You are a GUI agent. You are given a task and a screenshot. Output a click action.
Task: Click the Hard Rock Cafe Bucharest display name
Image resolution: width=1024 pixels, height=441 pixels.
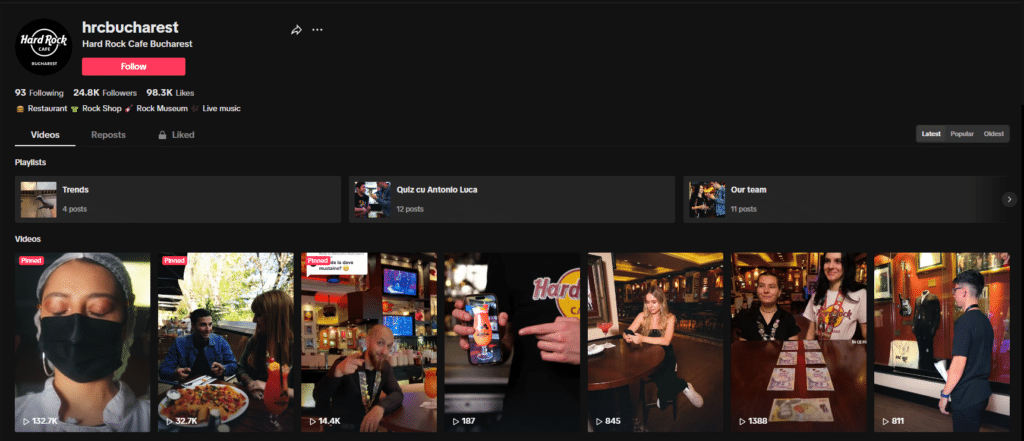click(x=137, y=44)
